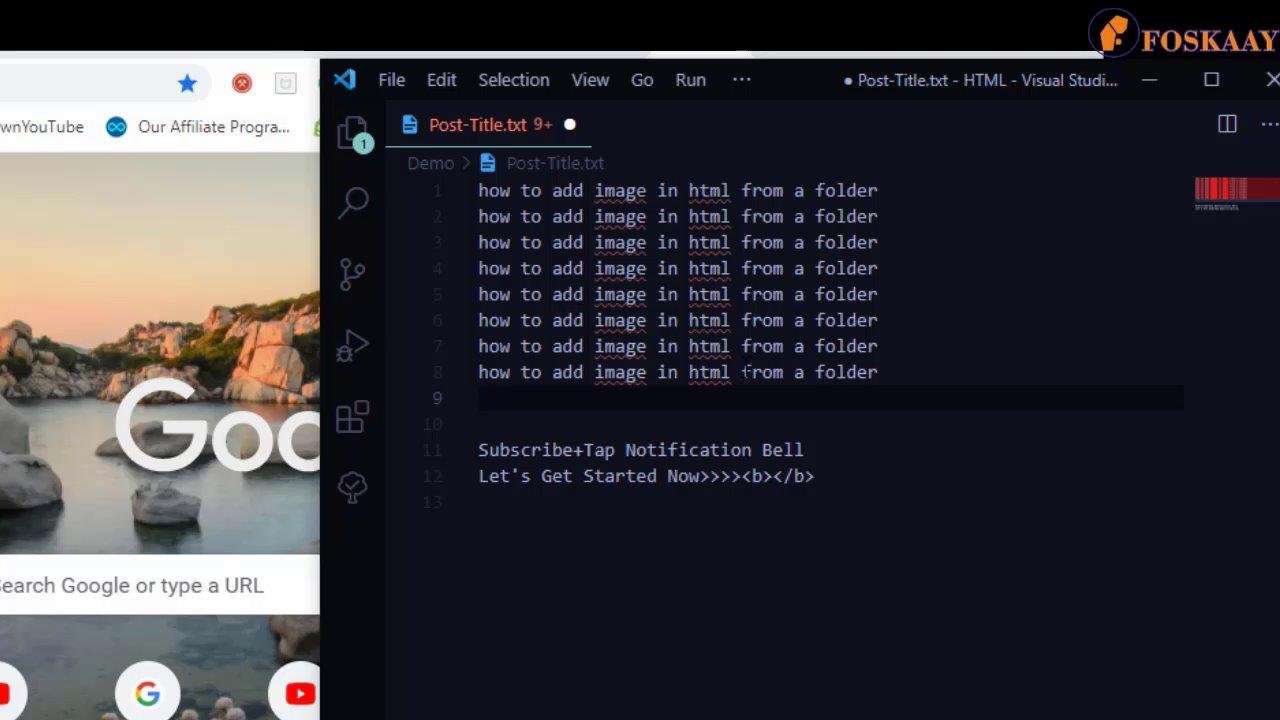The image size is (1280, 720).
Task: Select the Post-Title.txt tab
Action: tap(478, 124)
